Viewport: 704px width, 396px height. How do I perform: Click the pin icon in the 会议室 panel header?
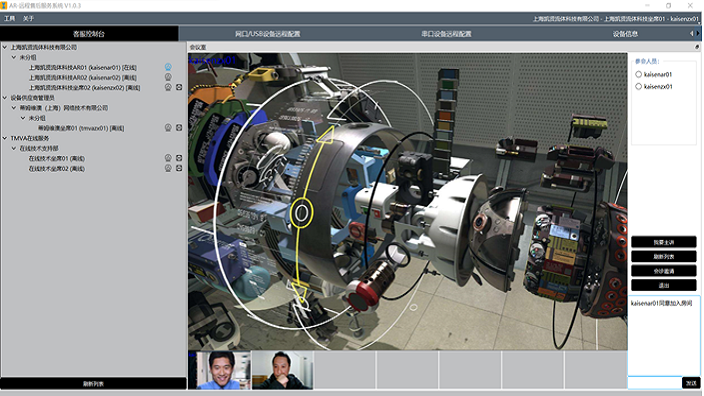697,47
